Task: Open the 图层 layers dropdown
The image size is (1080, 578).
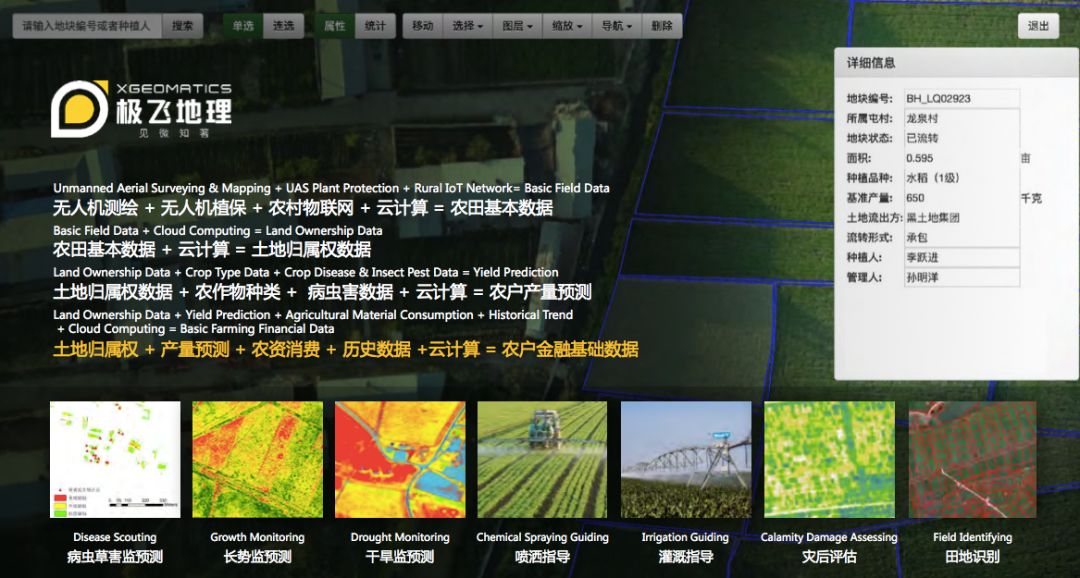Action: tap(516, 26)
